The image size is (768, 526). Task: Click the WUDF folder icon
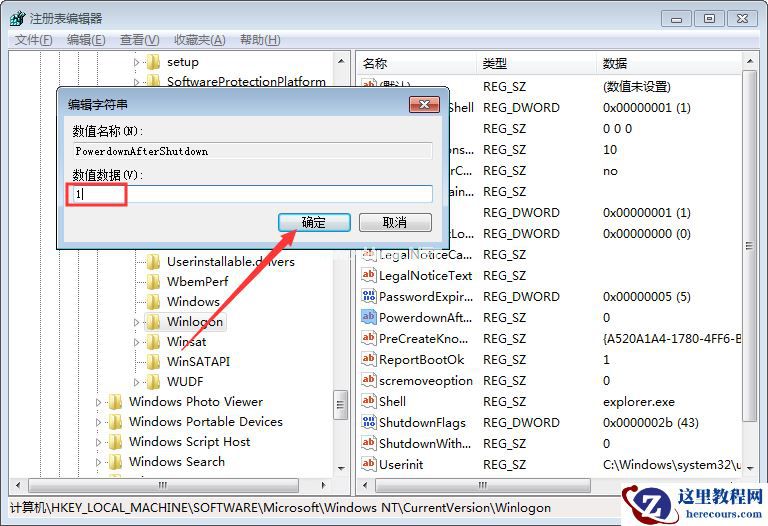pyautogui.click(x=153, y=382)
